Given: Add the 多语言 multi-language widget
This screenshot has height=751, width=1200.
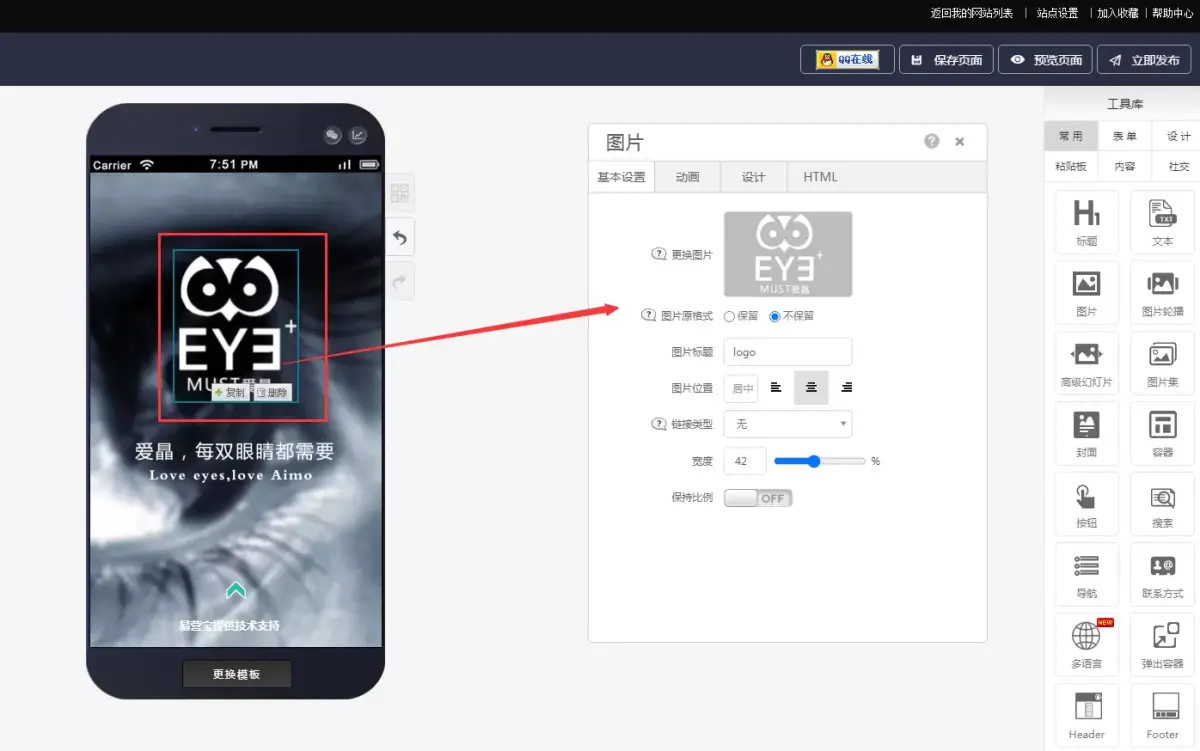Looking at the screenshot, I should [1086, 645].
